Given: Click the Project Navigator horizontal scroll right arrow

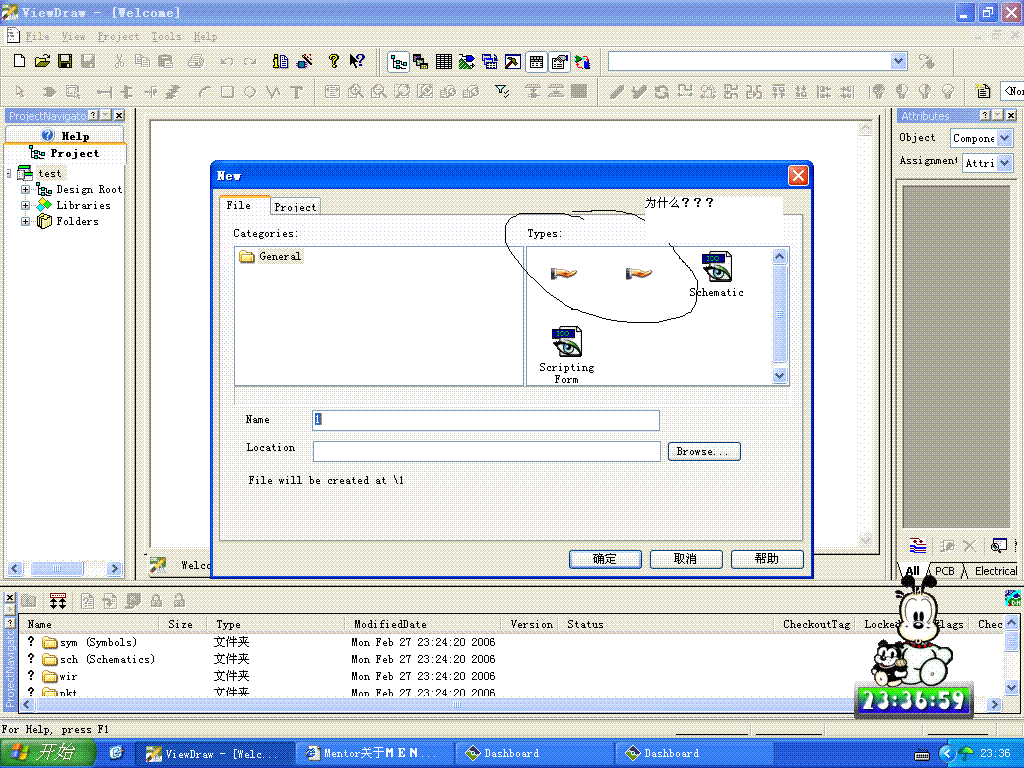Looking at the screenshot, I should coord(115,568).
